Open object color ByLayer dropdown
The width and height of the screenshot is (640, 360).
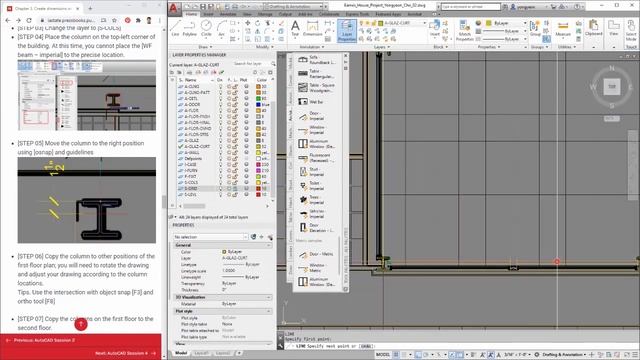(x=506, y=23)
